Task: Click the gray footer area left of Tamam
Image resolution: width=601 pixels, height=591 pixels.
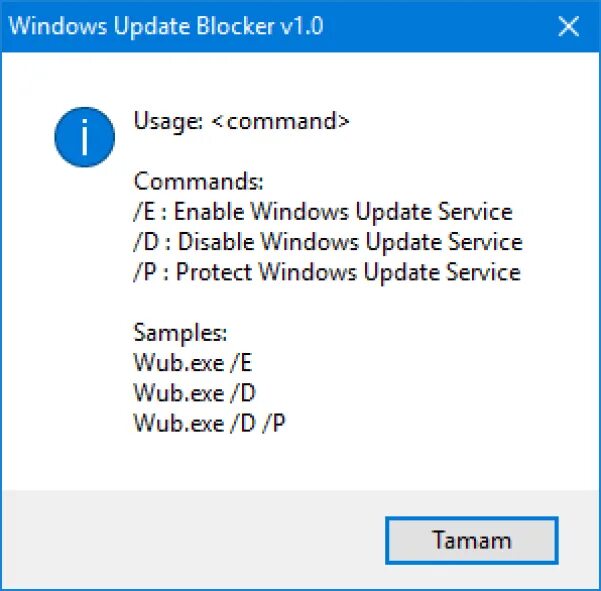Action: 190,540
